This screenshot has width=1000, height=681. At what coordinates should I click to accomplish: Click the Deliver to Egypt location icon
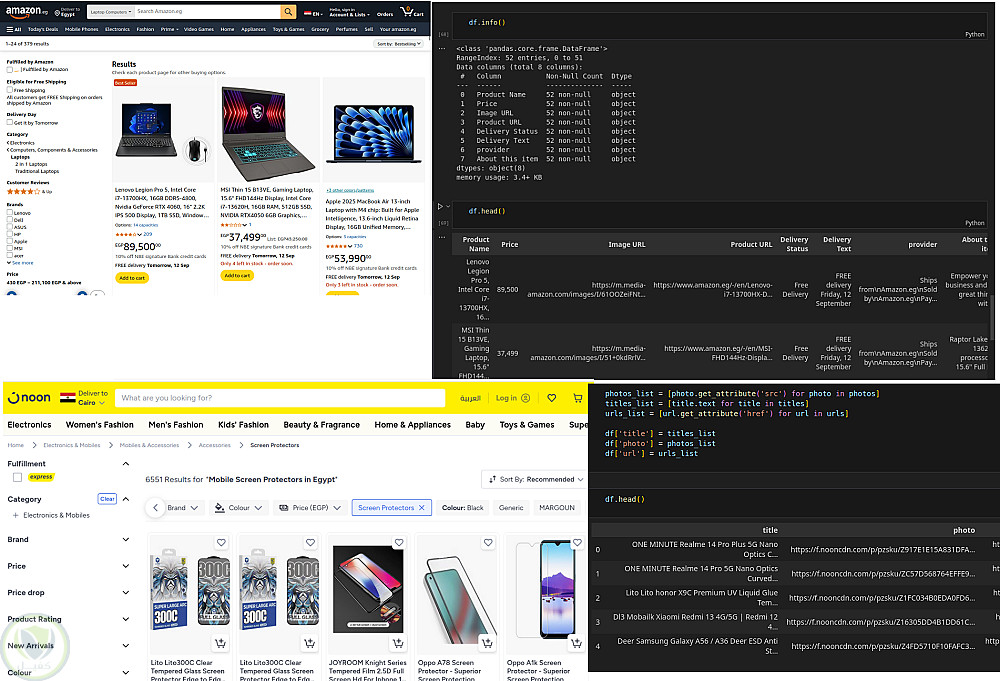(57, 12)
